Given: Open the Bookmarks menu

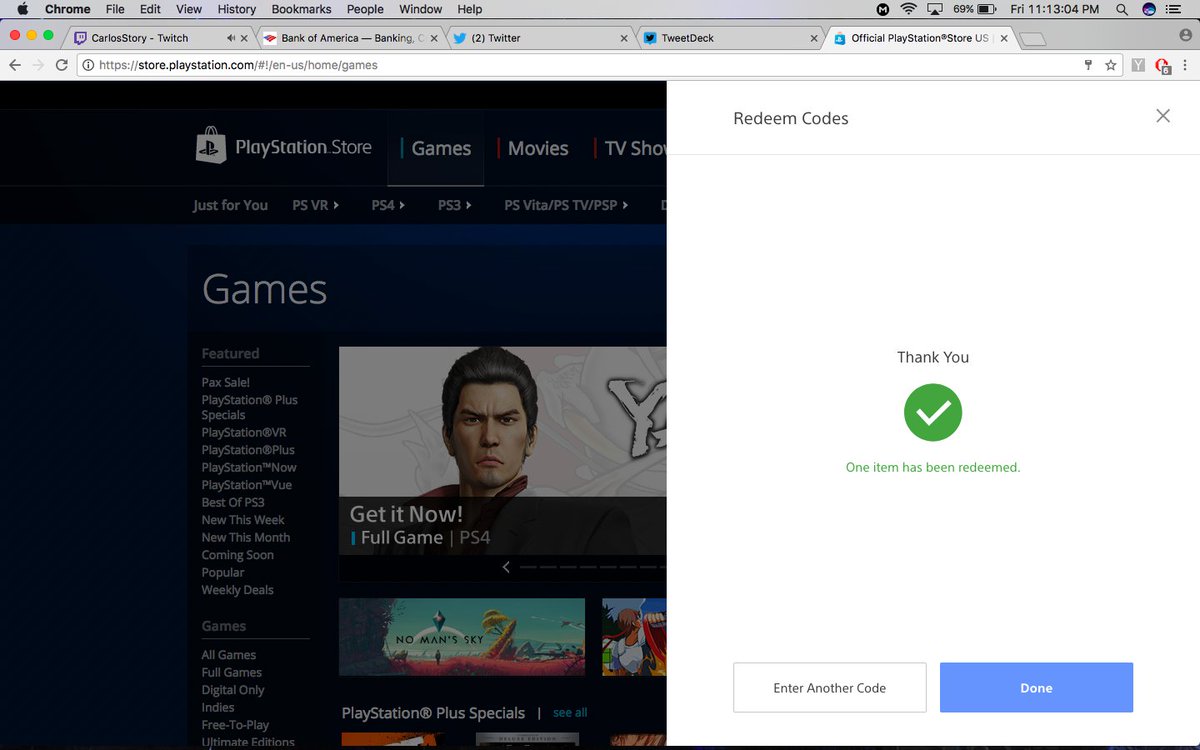Looking at the screenshot, I should pyautogui.click(x=301, y=9).
